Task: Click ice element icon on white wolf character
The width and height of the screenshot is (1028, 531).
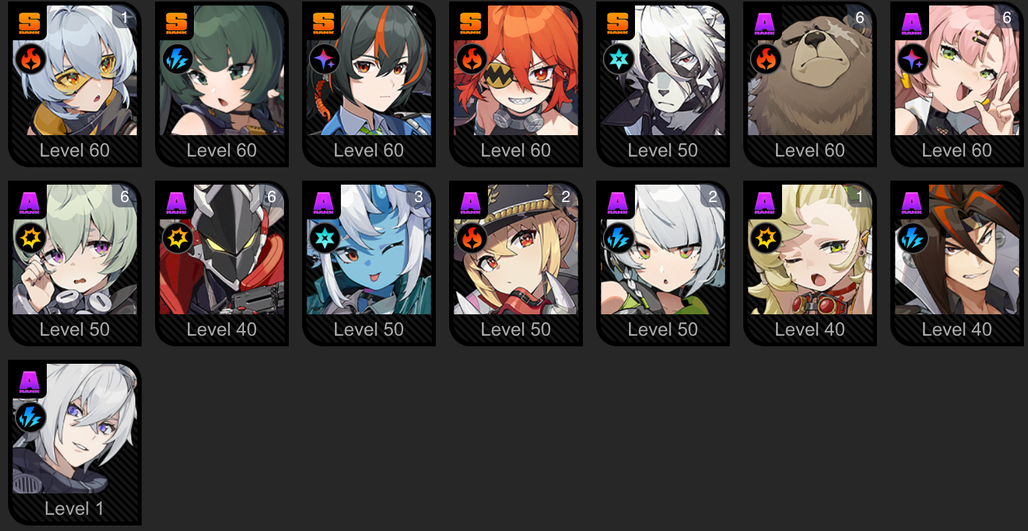Action: [x=618, y=58]
